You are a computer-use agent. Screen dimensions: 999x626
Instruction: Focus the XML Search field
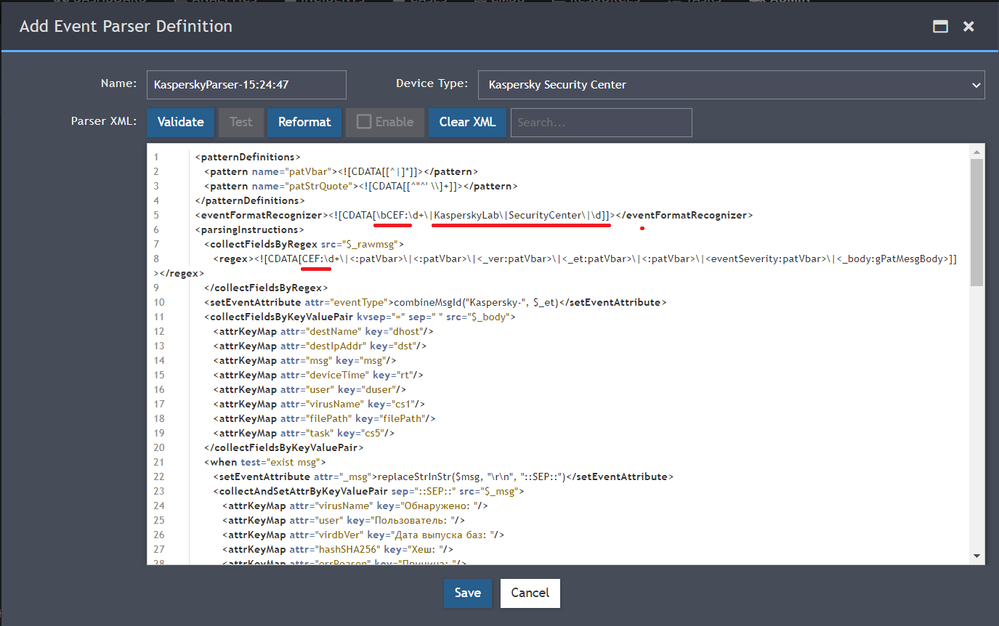(601, 122)
